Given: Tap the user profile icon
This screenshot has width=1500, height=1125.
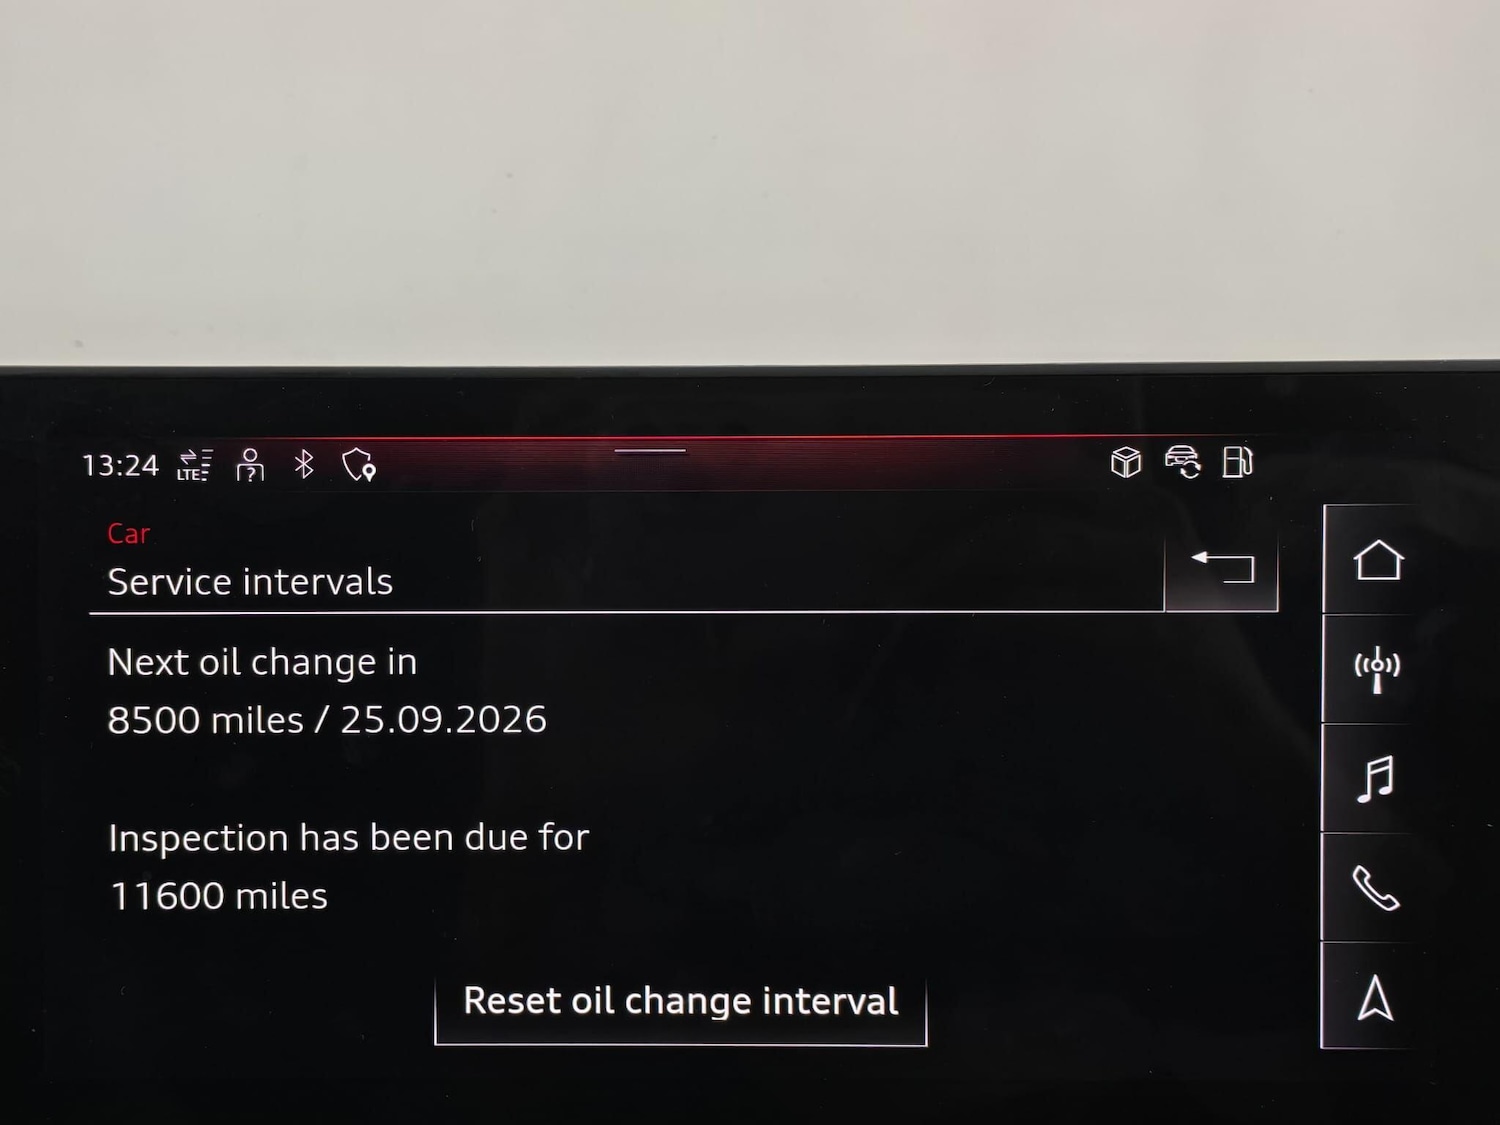Looking at the screenshot, I should (x=250, y=465).
